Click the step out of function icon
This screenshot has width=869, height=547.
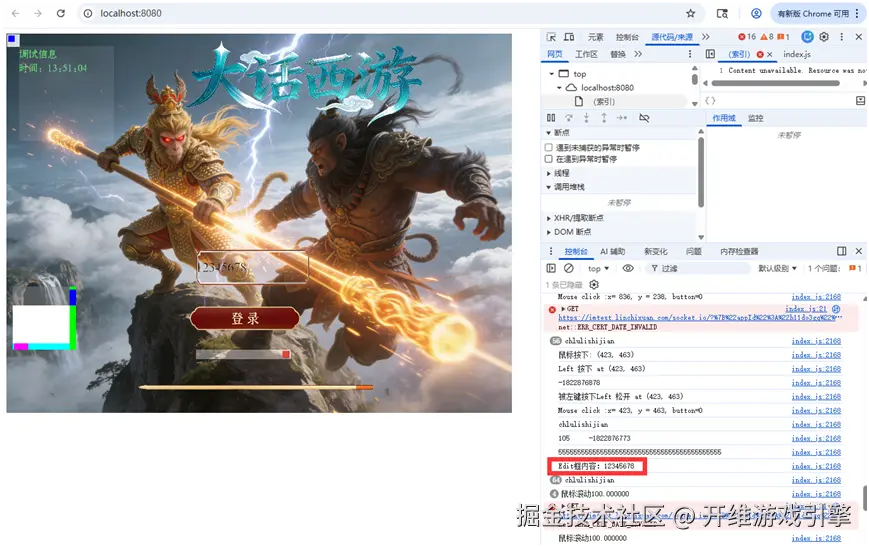pos(604,117)
